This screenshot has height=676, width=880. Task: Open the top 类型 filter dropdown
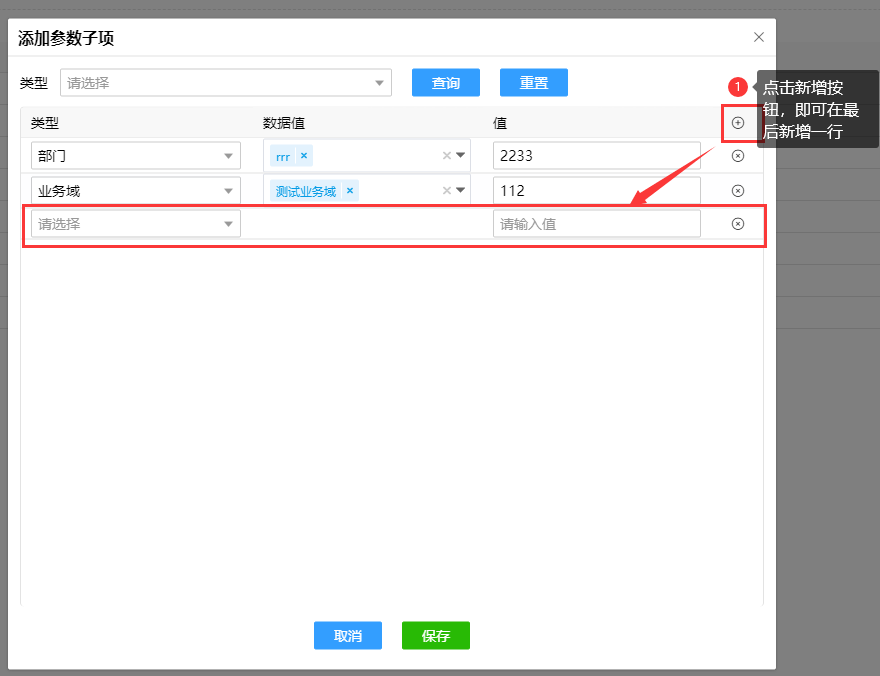pos(225,83)
